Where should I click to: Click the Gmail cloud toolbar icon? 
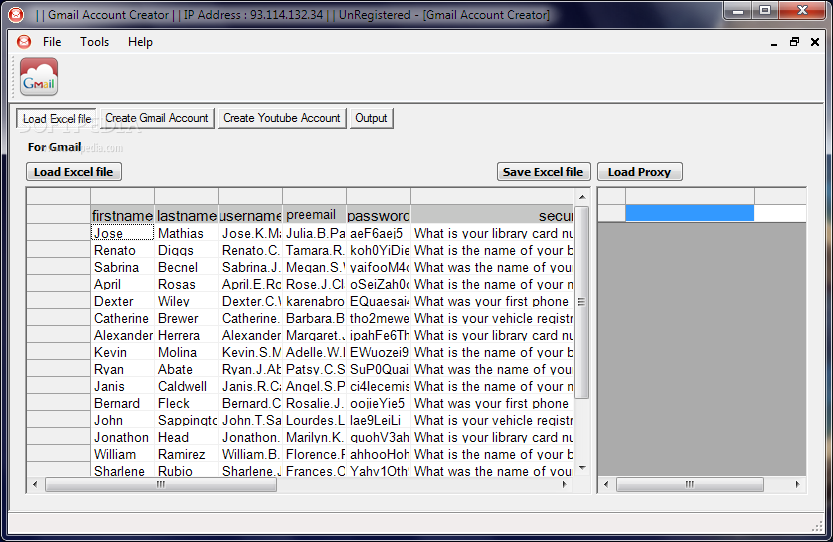coord(39,77)
